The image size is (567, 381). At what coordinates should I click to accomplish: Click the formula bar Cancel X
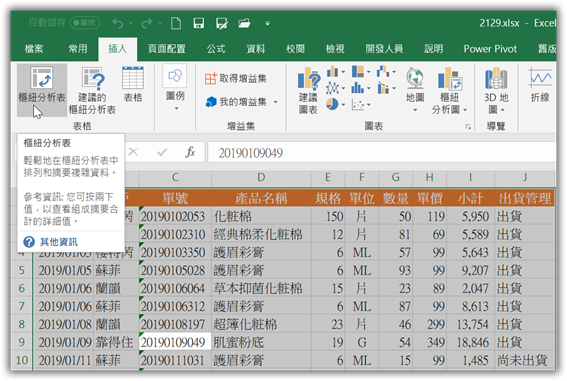click(x=133, y=152)
